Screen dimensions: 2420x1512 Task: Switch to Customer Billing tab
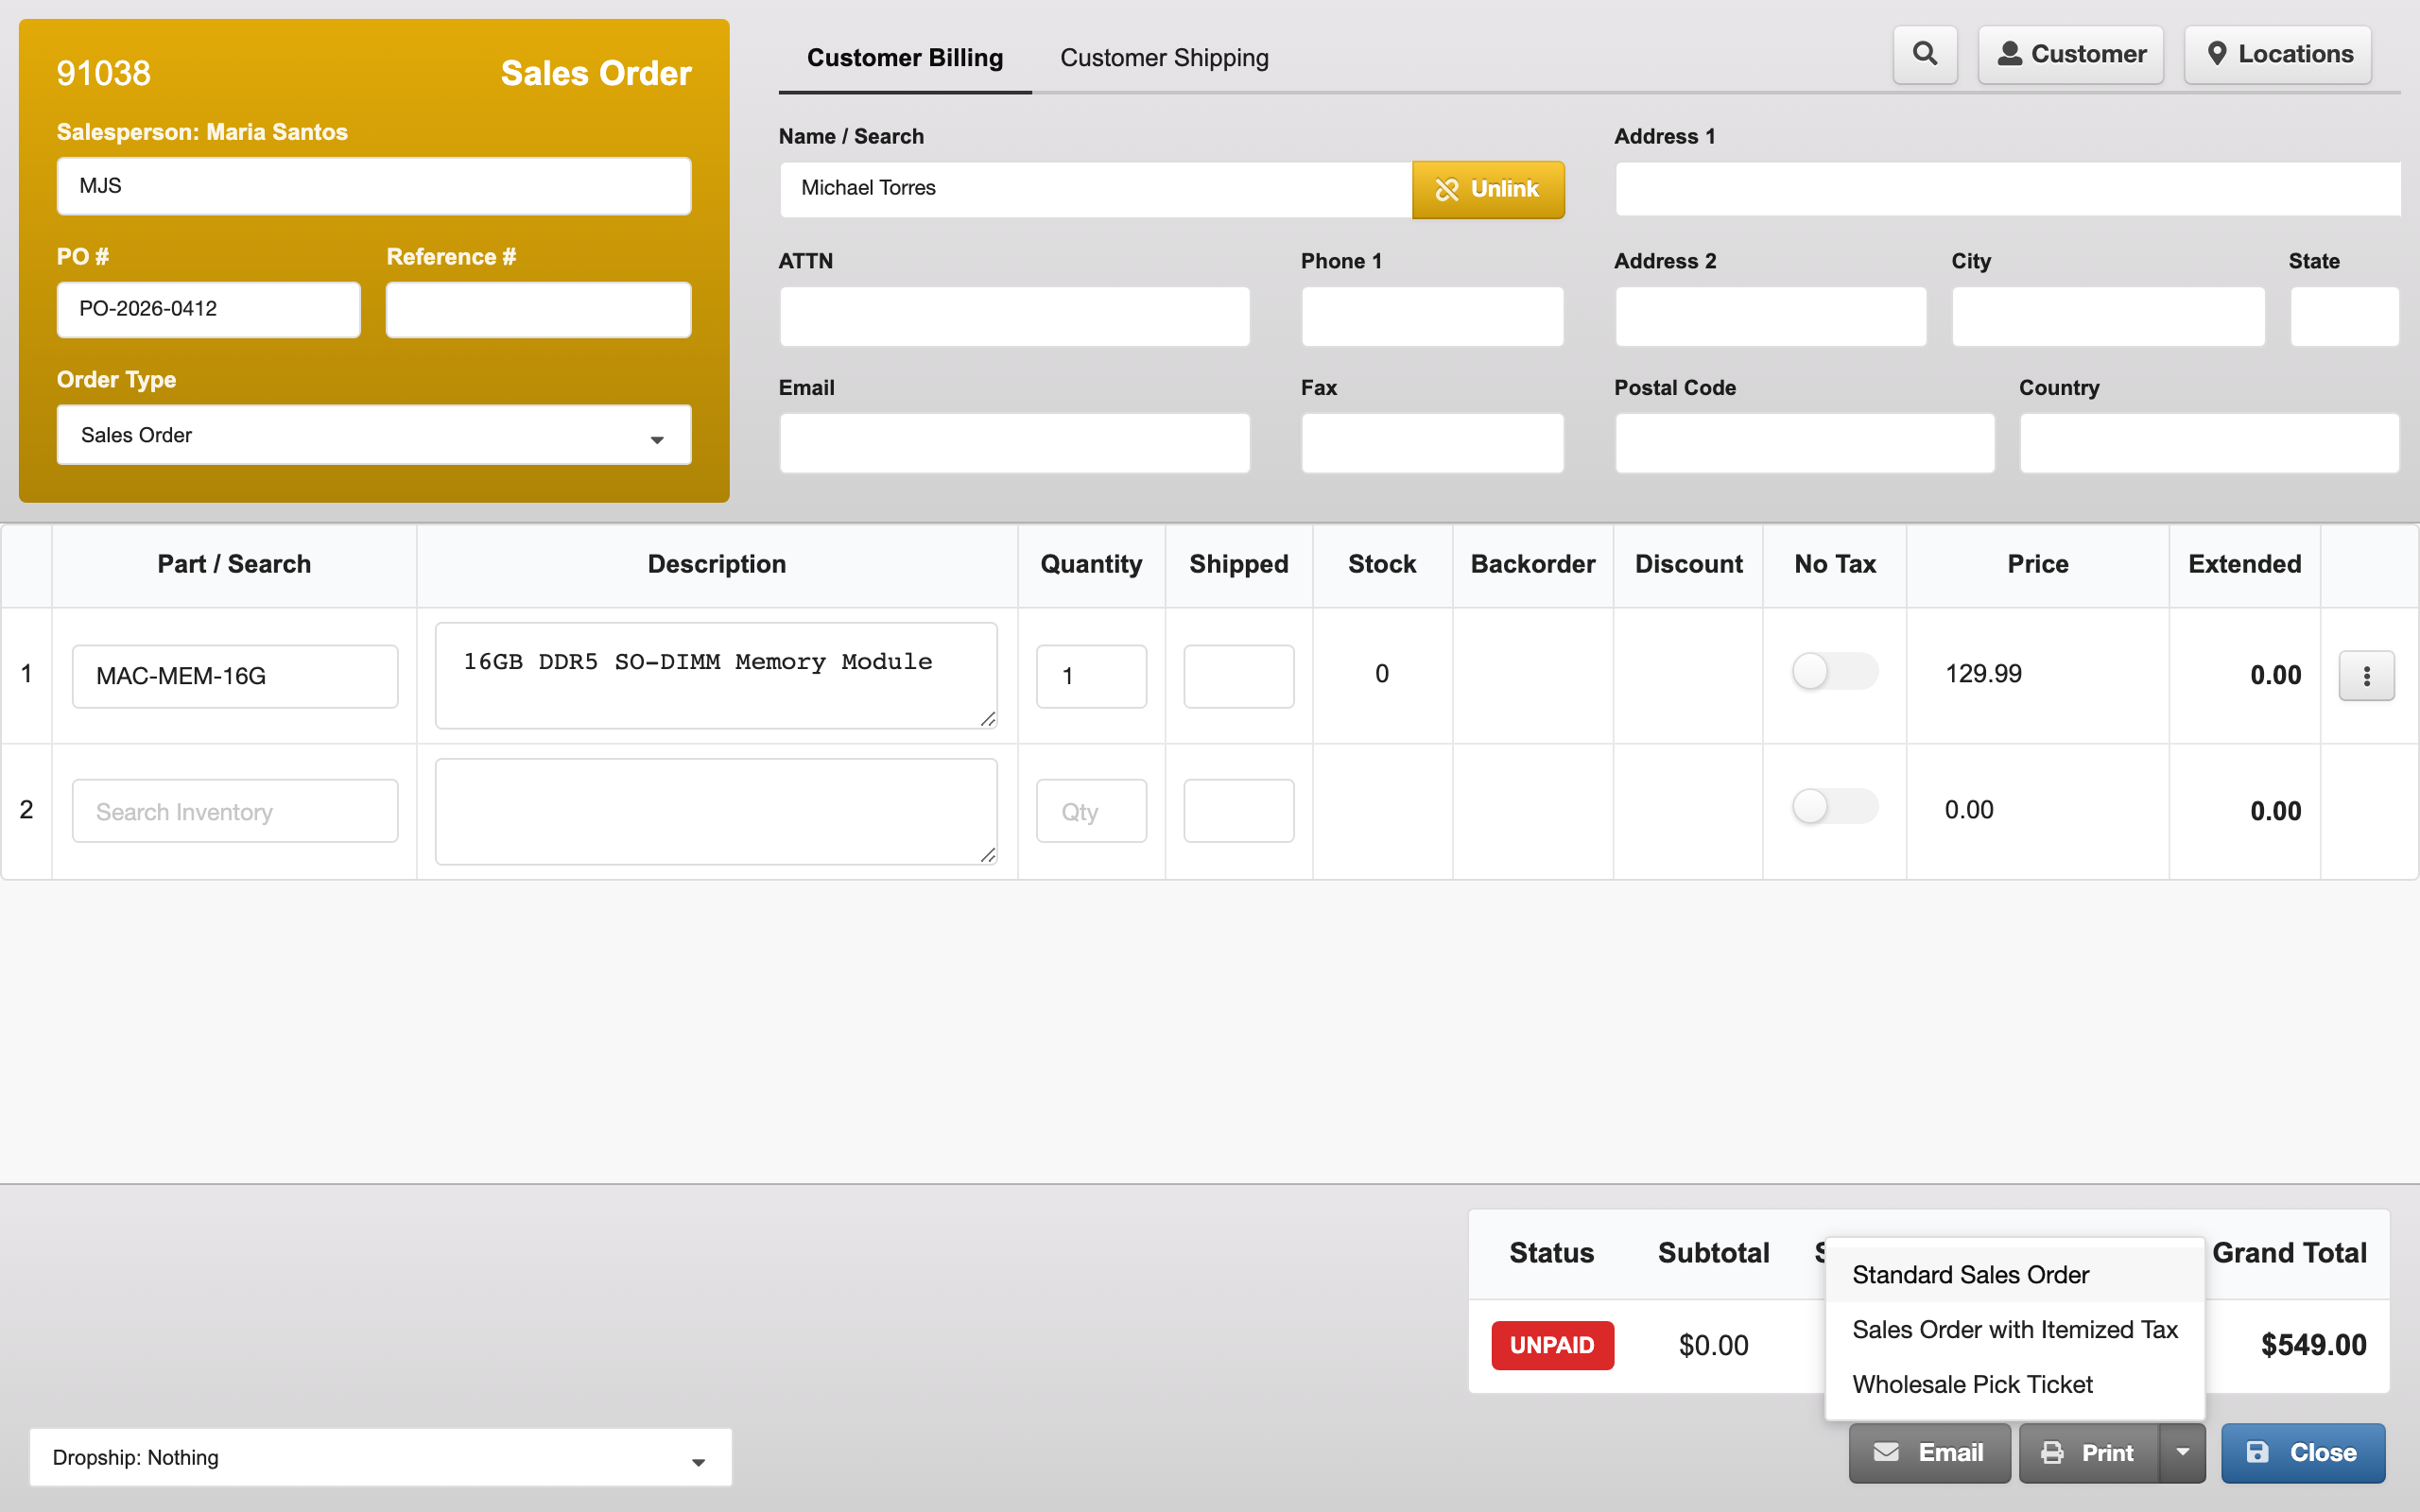905,58
